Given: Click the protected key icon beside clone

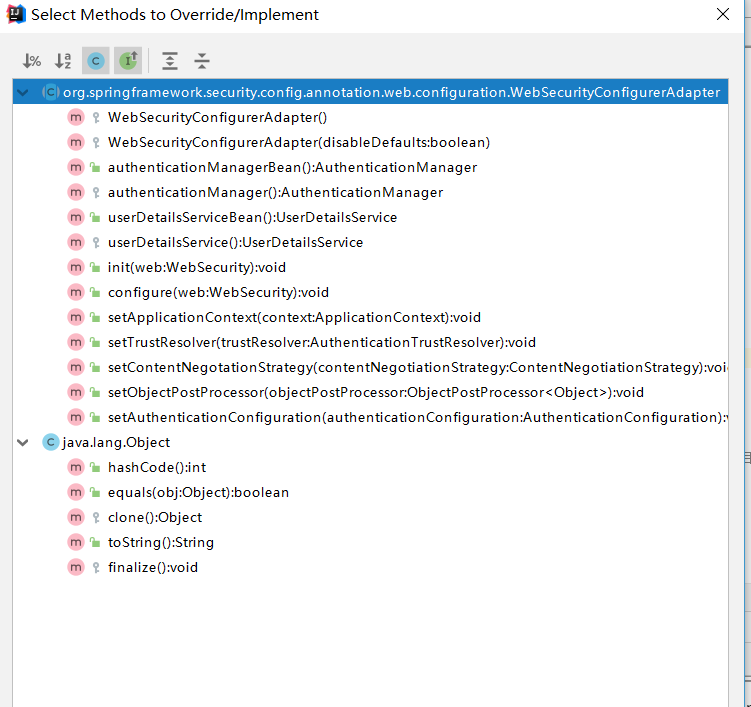Looking at the screenshot, I should [x=96, y=518].
